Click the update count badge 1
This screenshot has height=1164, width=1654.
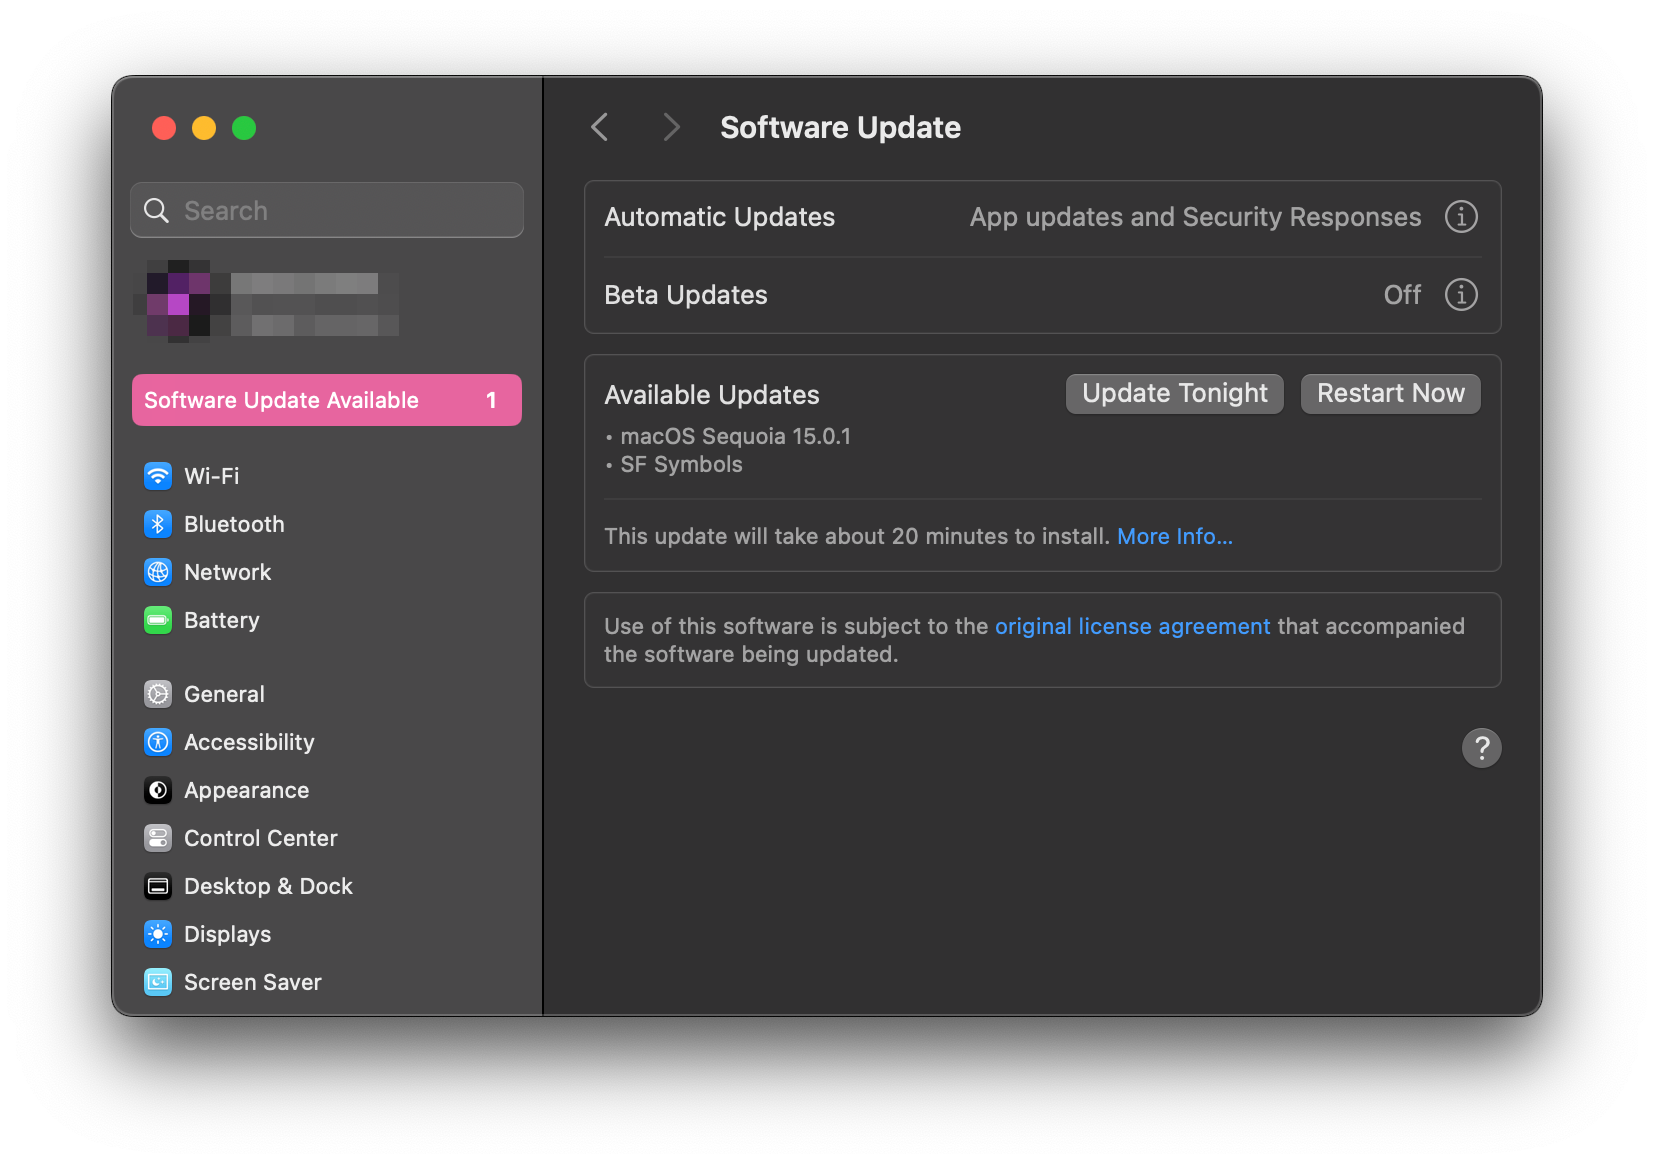pyautogui.click(x=491, y=400)
